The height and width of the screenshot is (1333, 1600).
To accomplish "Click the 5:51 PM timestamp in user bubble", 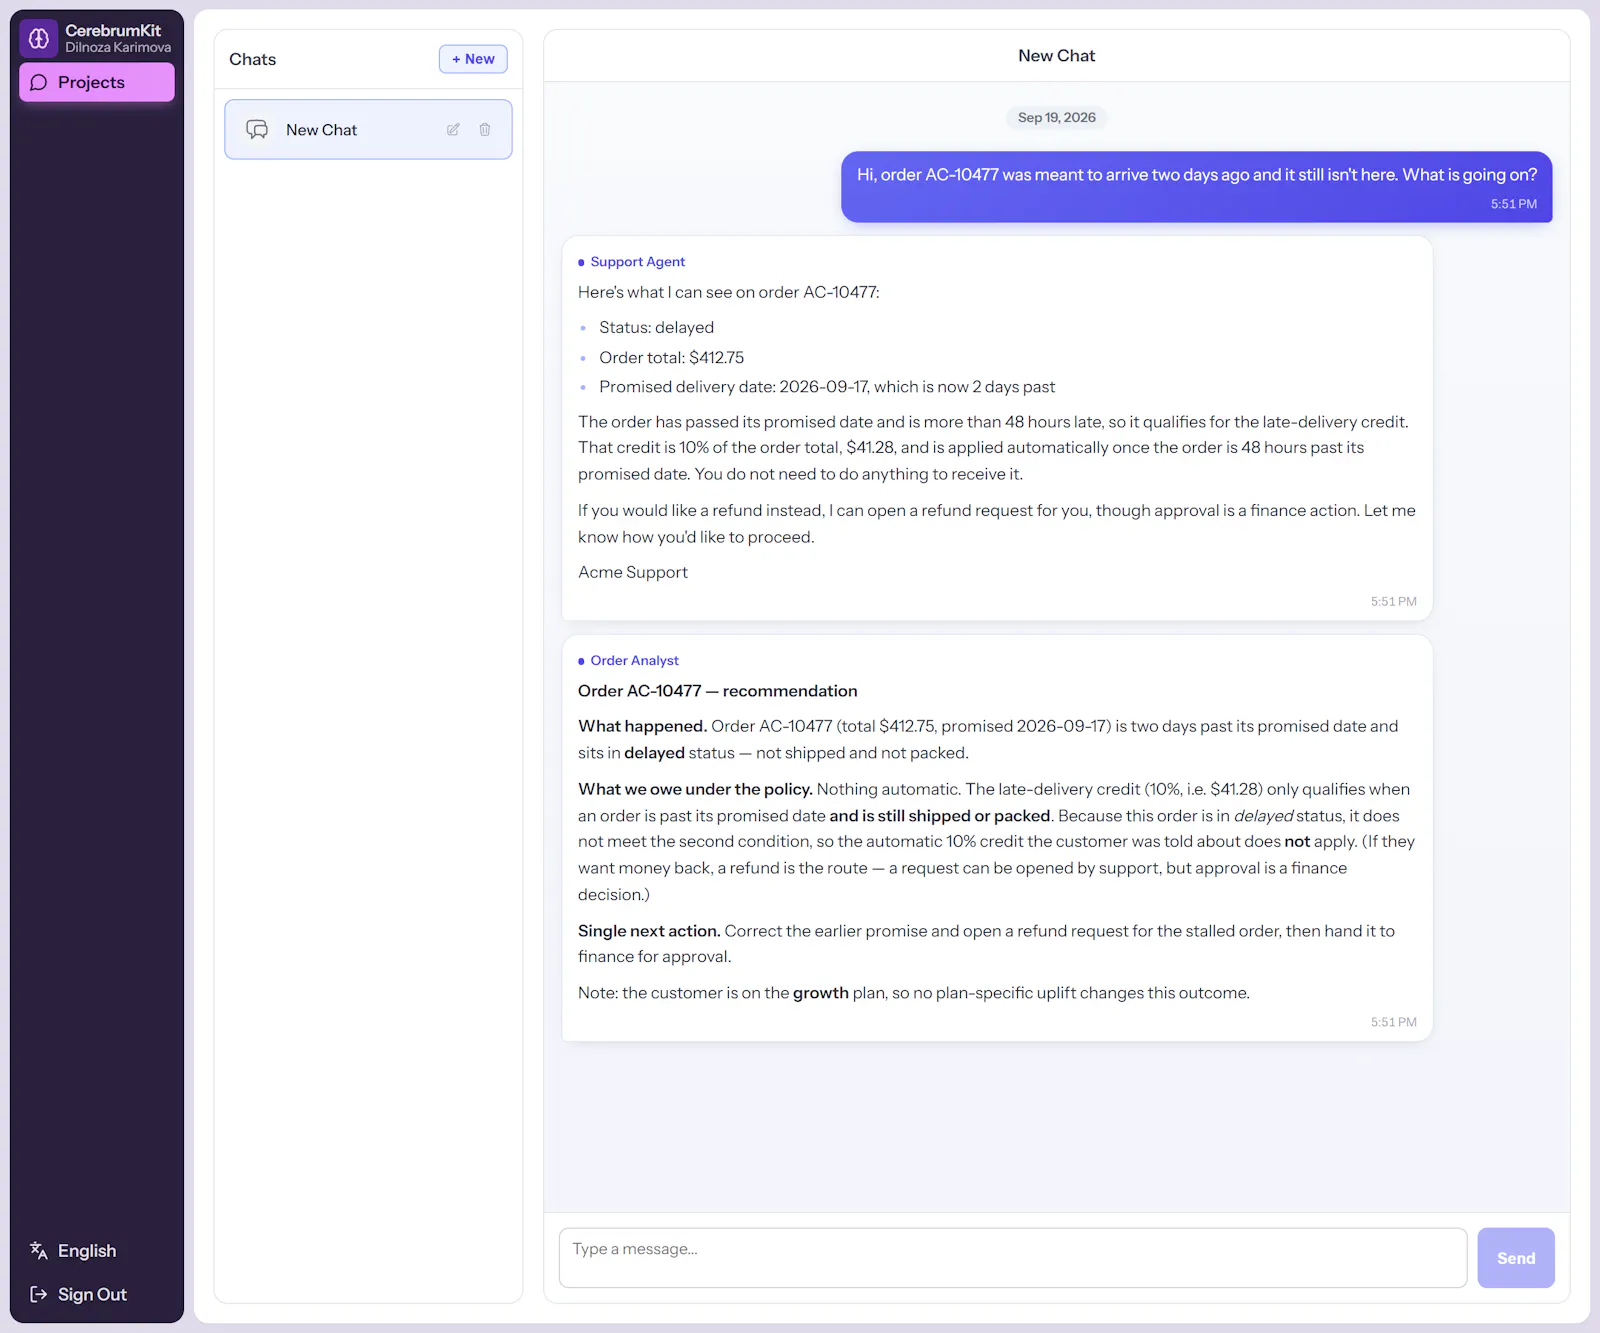I will pos(1514,204).
